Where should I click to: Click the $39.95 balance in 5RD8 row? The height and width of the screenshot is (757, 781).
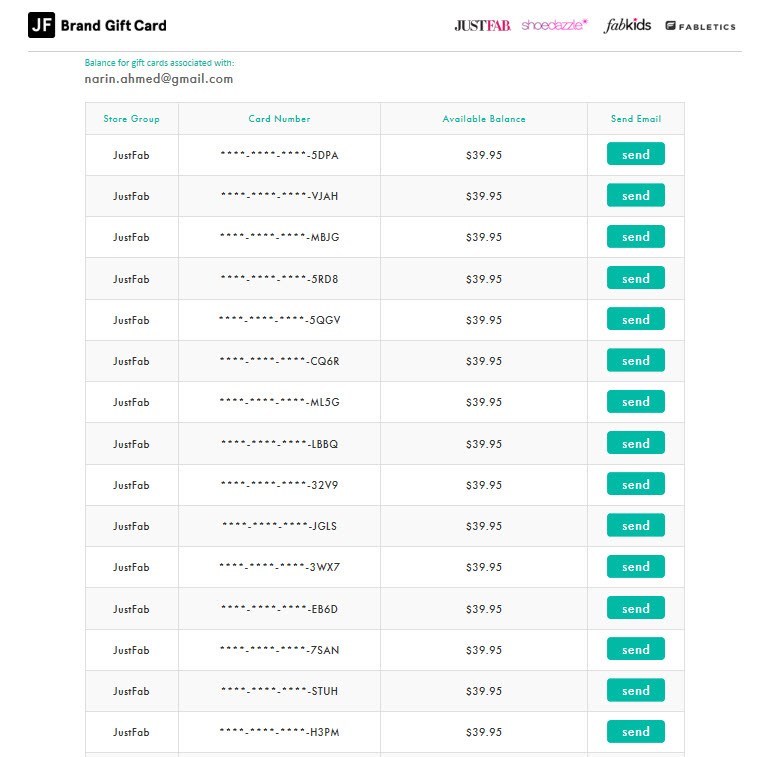coord(484,279)
